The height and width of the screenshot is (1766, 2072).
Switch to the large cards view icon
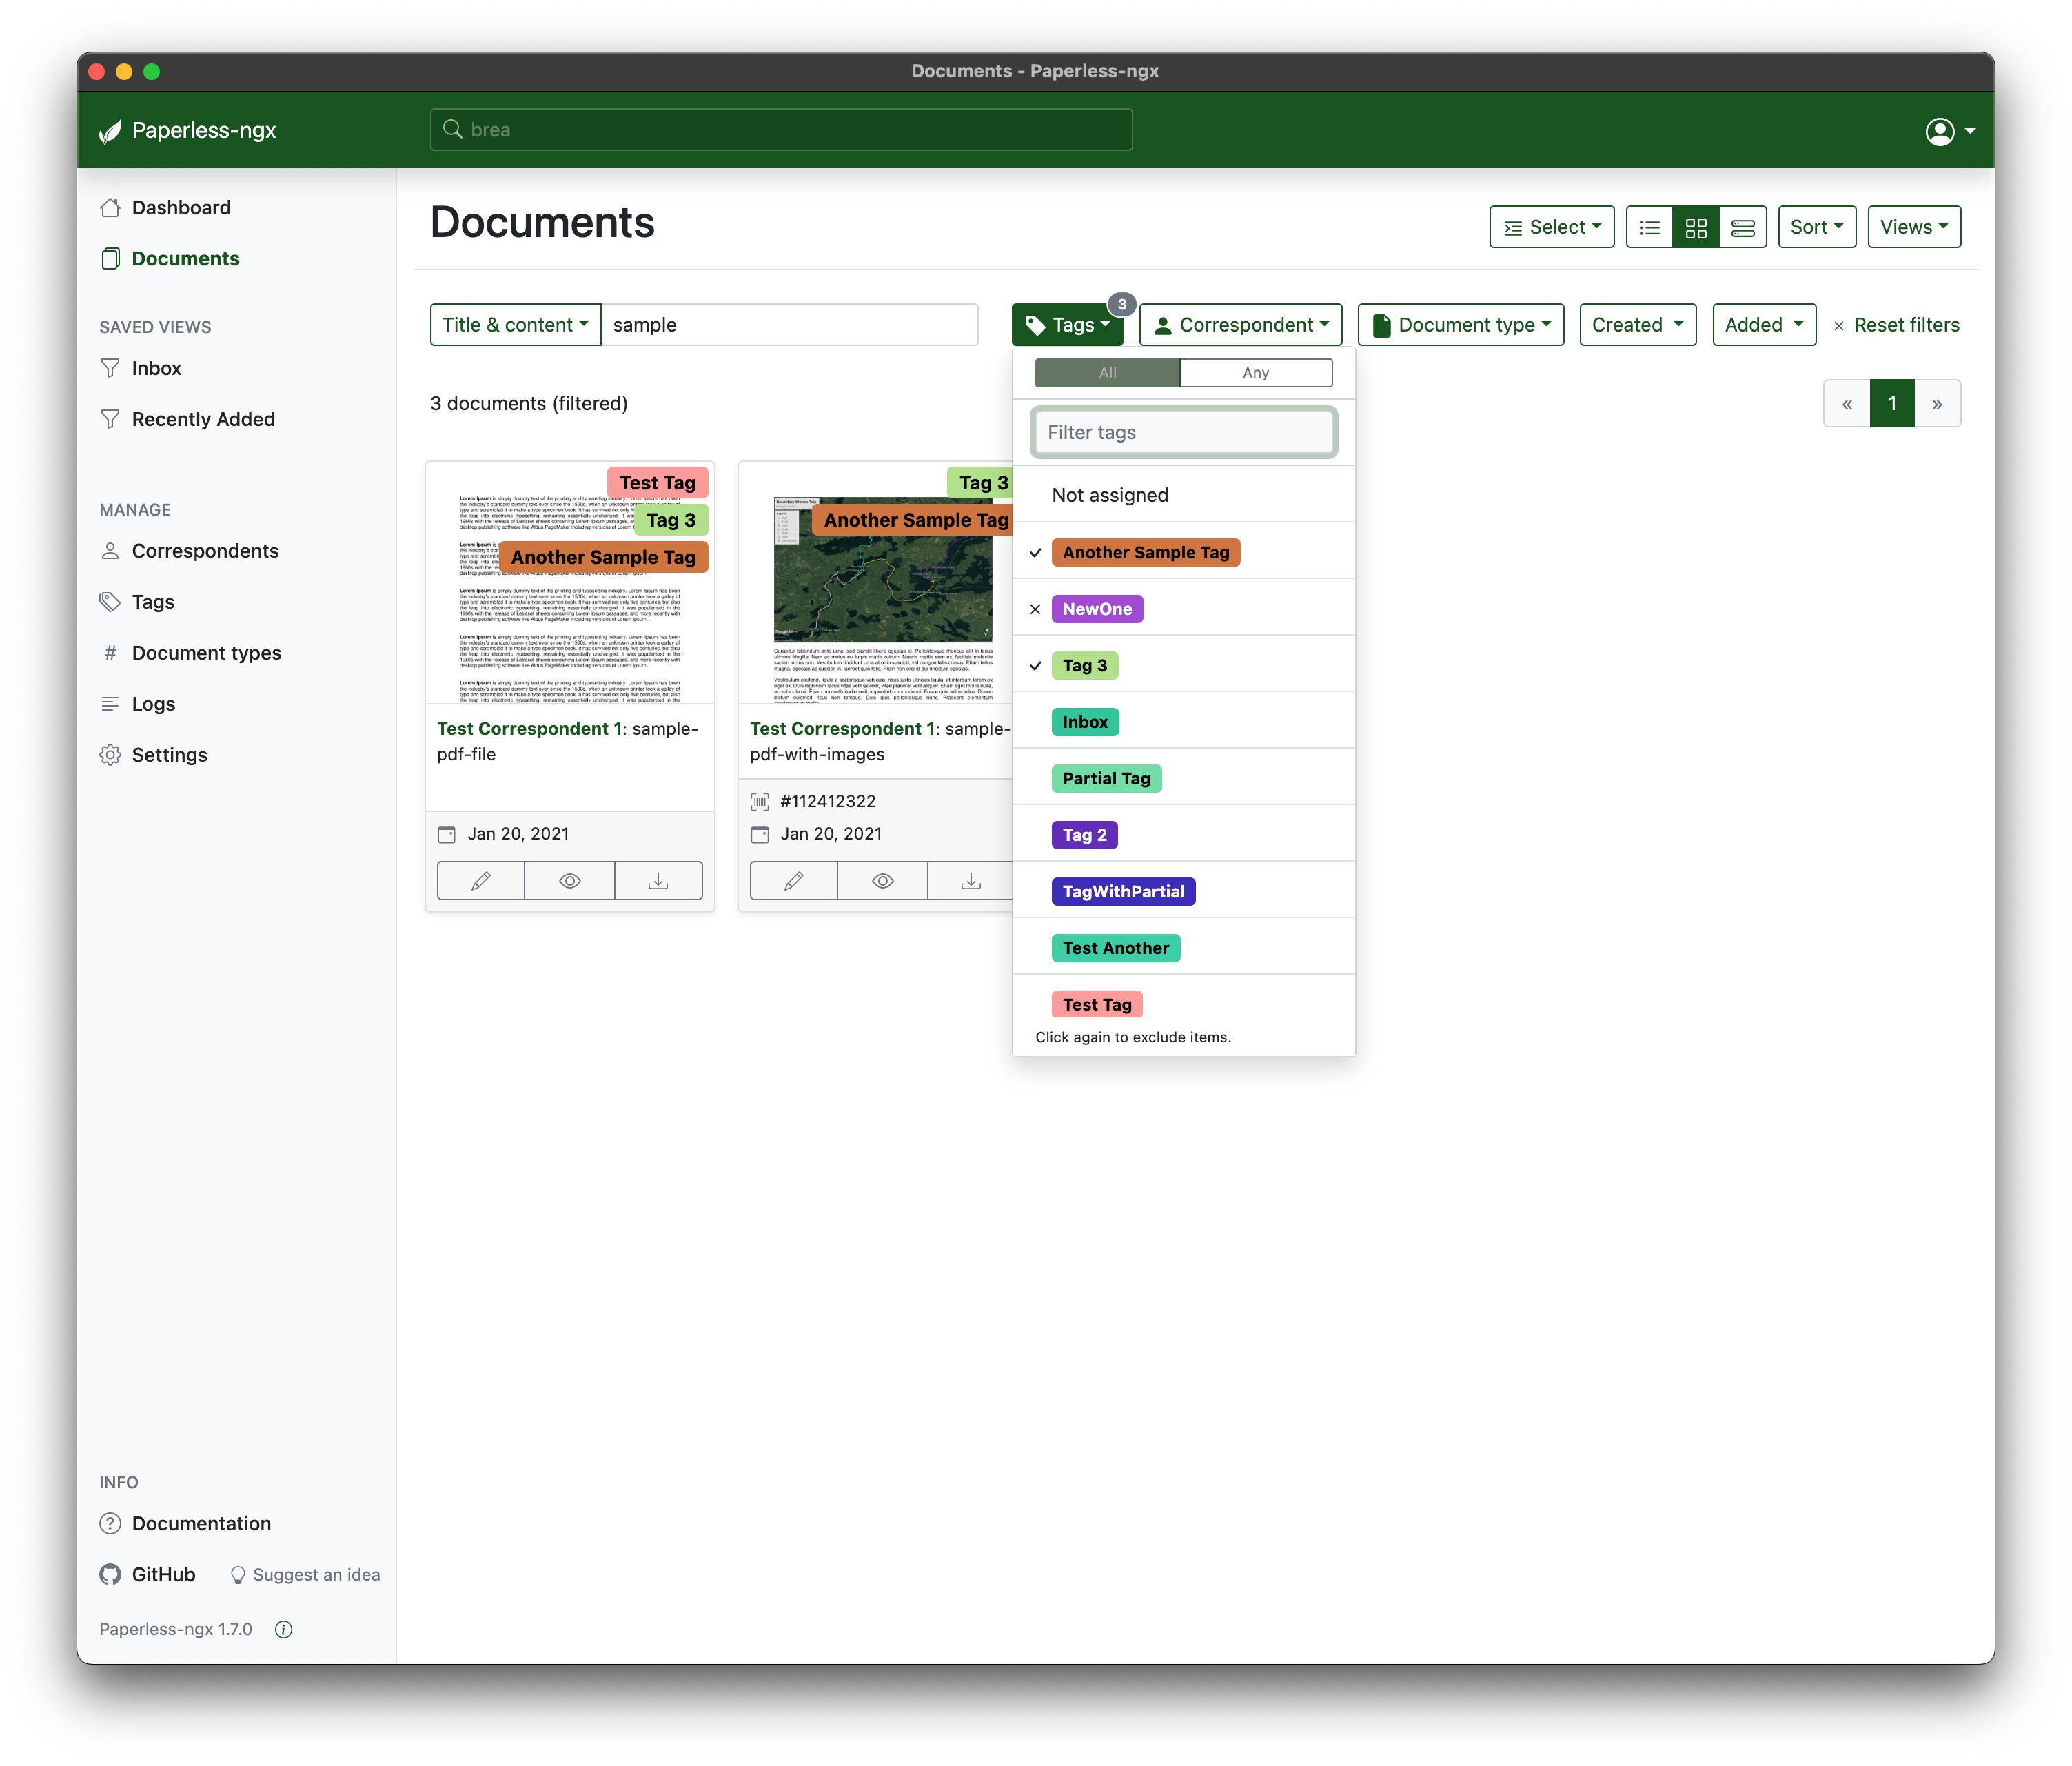1742,227
